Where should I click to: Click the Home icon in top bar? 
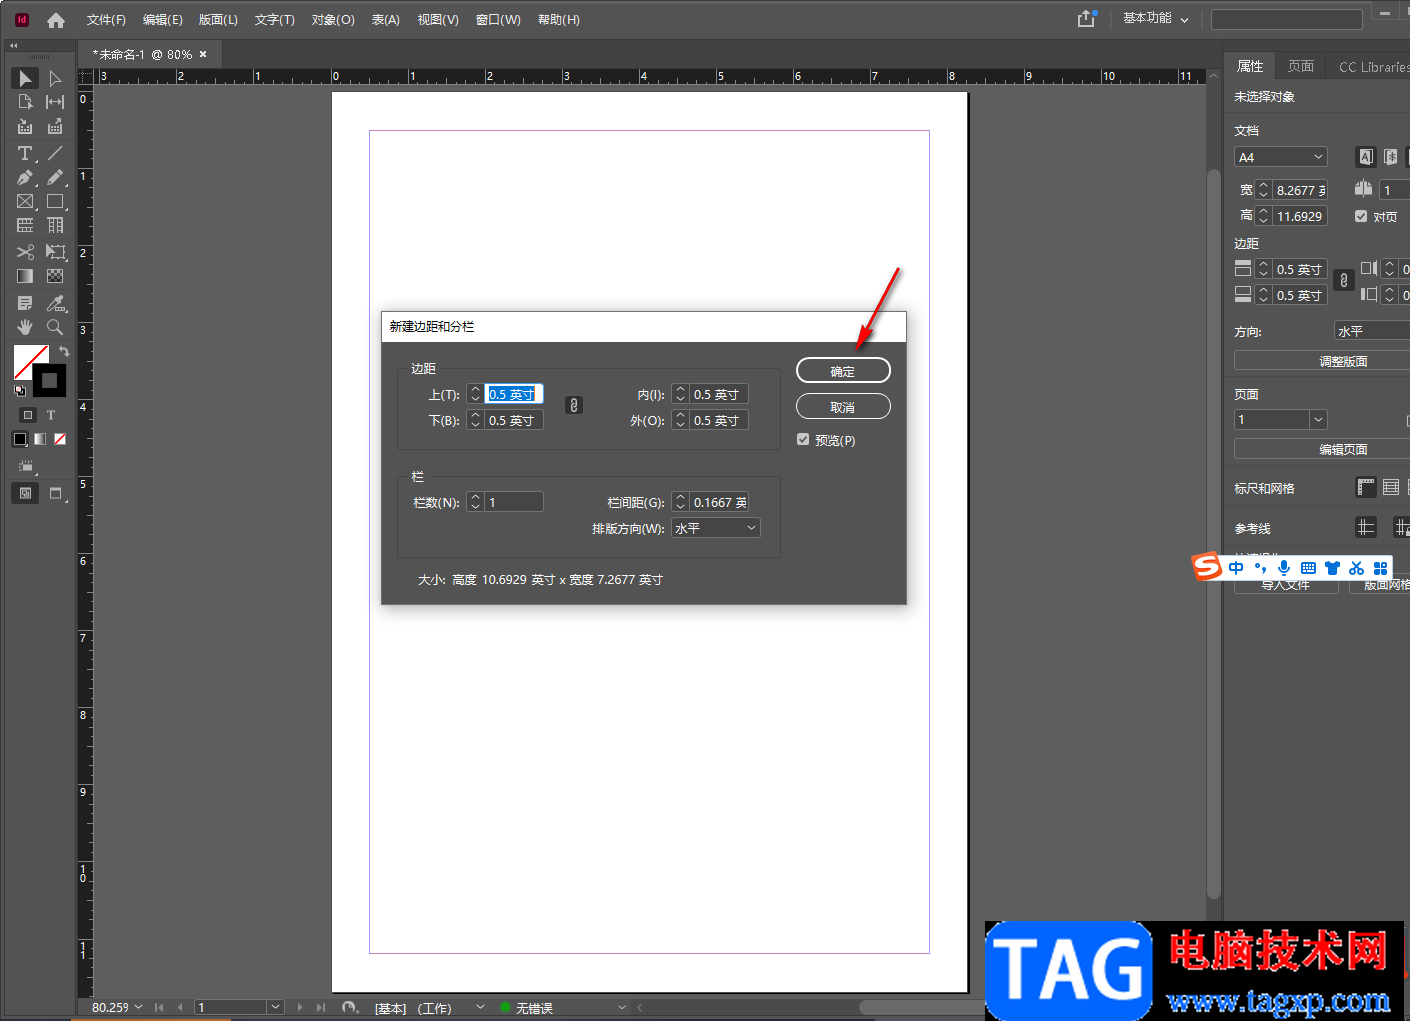tap(56, 20)
